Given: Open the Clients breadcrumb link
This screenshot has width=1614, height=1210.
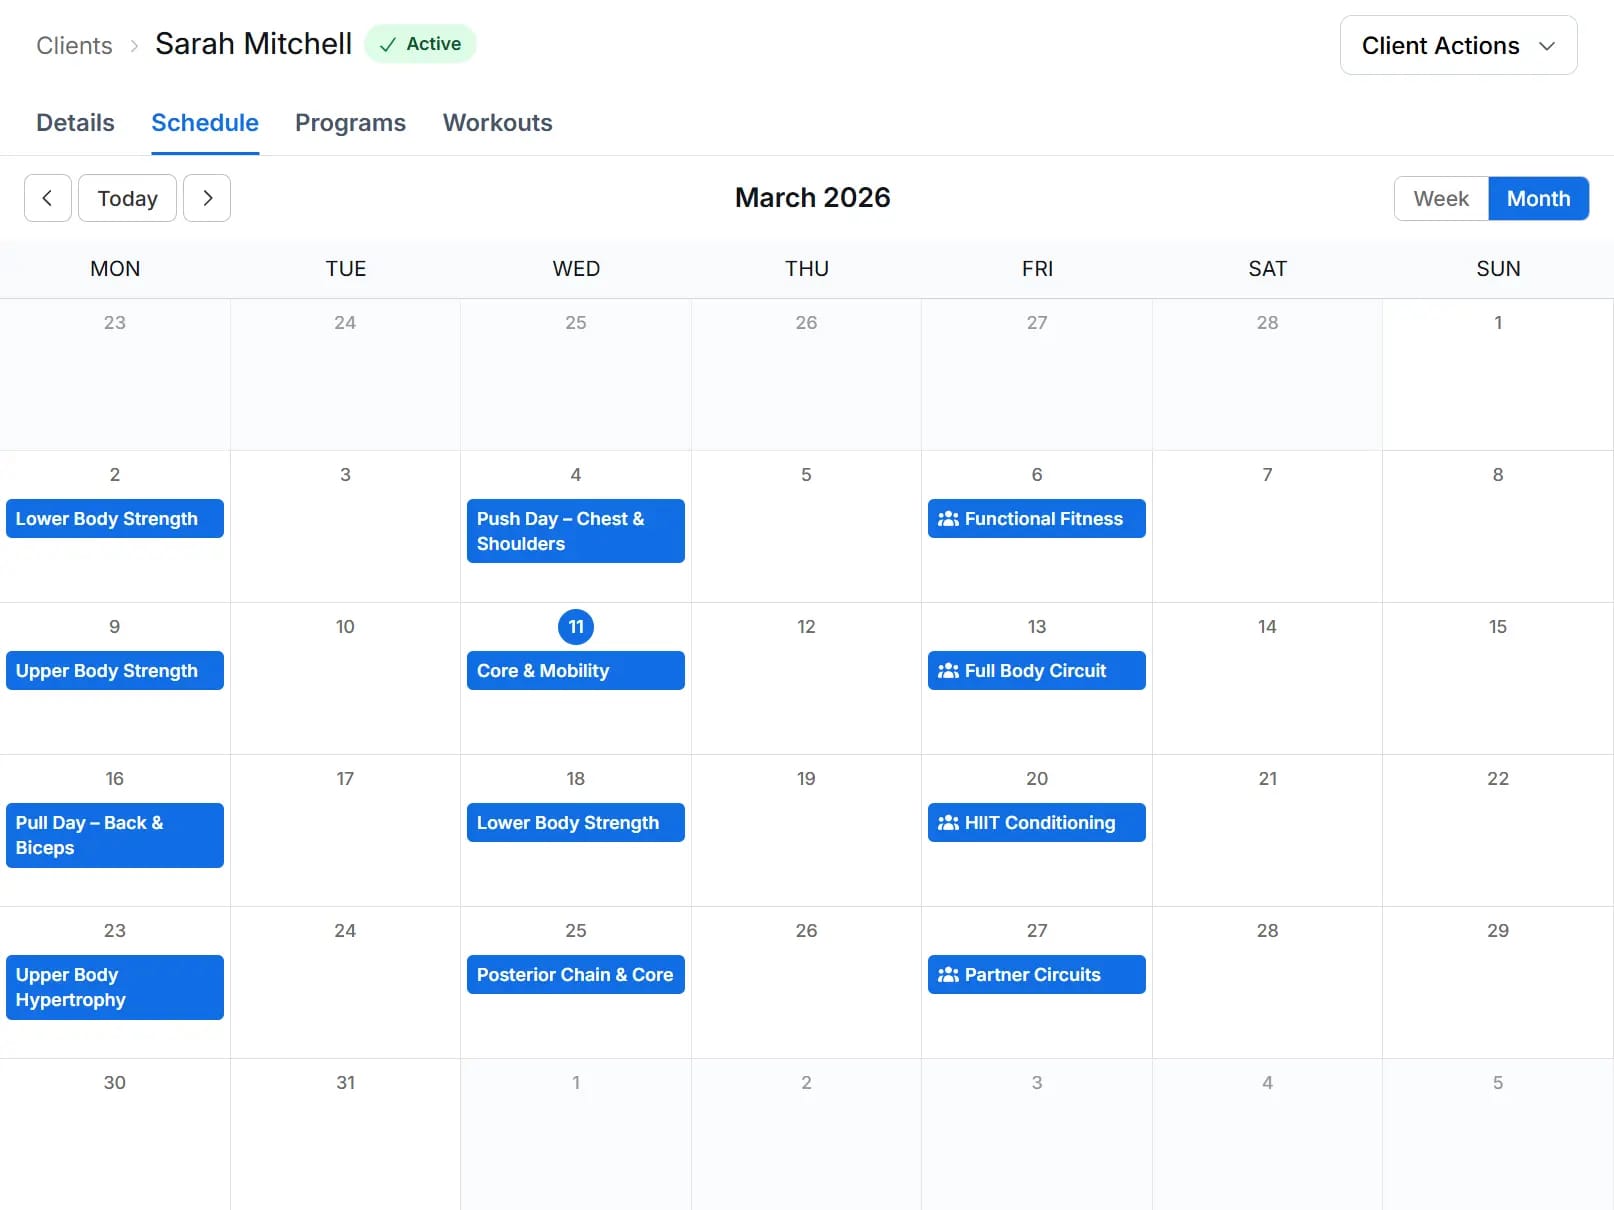Looking at the screenshot, I should [74, 45].
